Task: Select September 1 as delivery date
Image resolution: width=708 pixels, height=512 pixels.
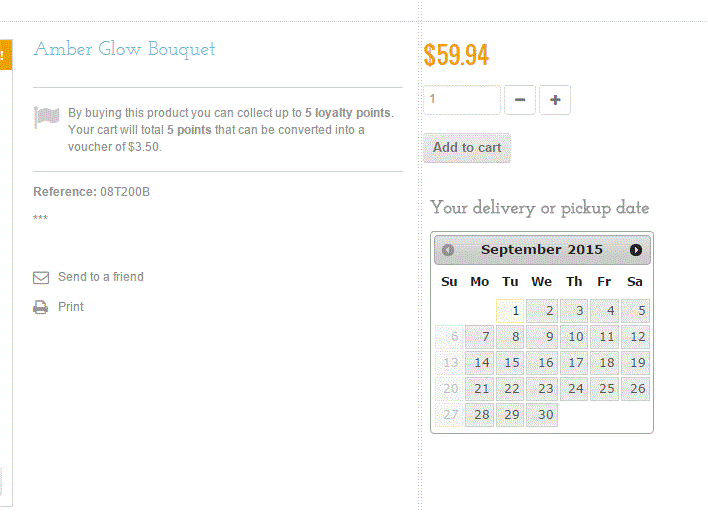Action: (x=511, y=311)
